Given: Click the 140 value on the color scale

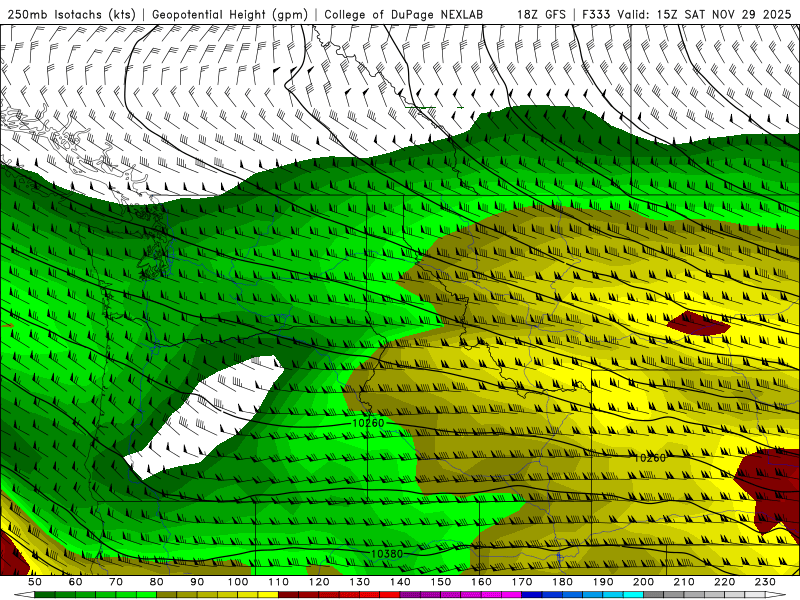Looking at the screenshot, I should click(x=400, y=582).
